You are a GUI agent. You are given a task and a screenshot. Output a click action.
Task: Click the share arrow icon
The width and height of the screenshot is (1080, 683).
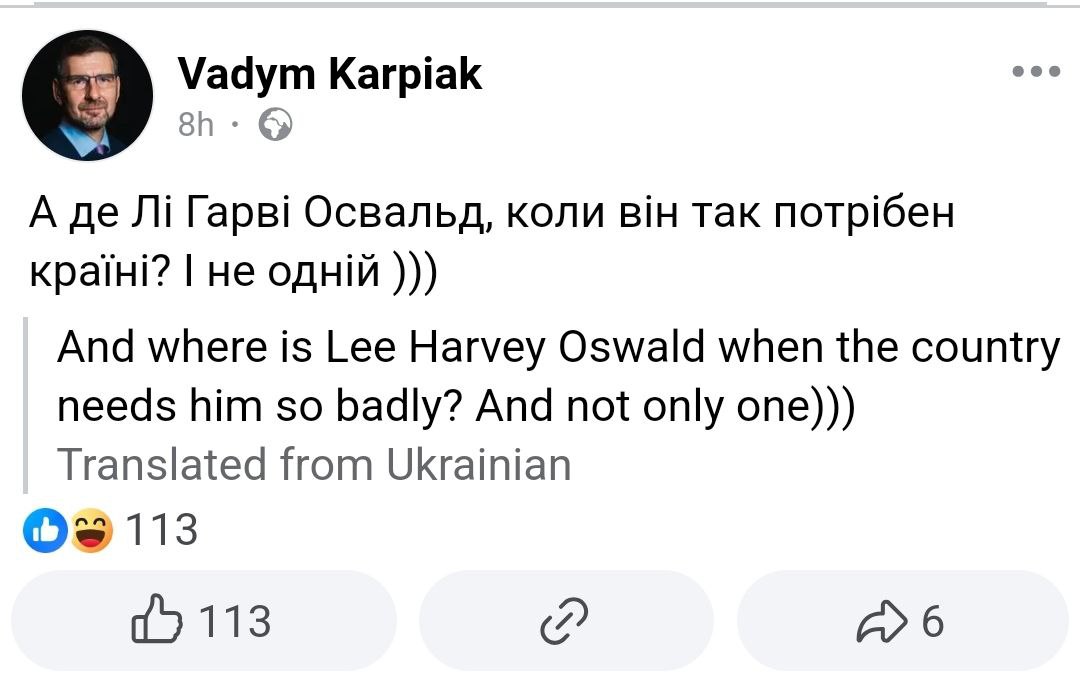(x=877, y=623)
